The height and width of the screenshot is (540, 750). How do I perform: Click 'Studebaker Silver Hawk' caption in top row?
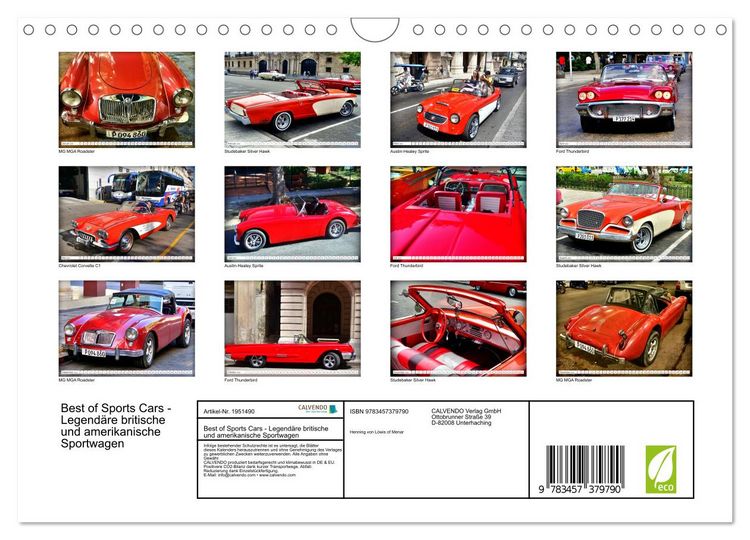click(247, 151)
